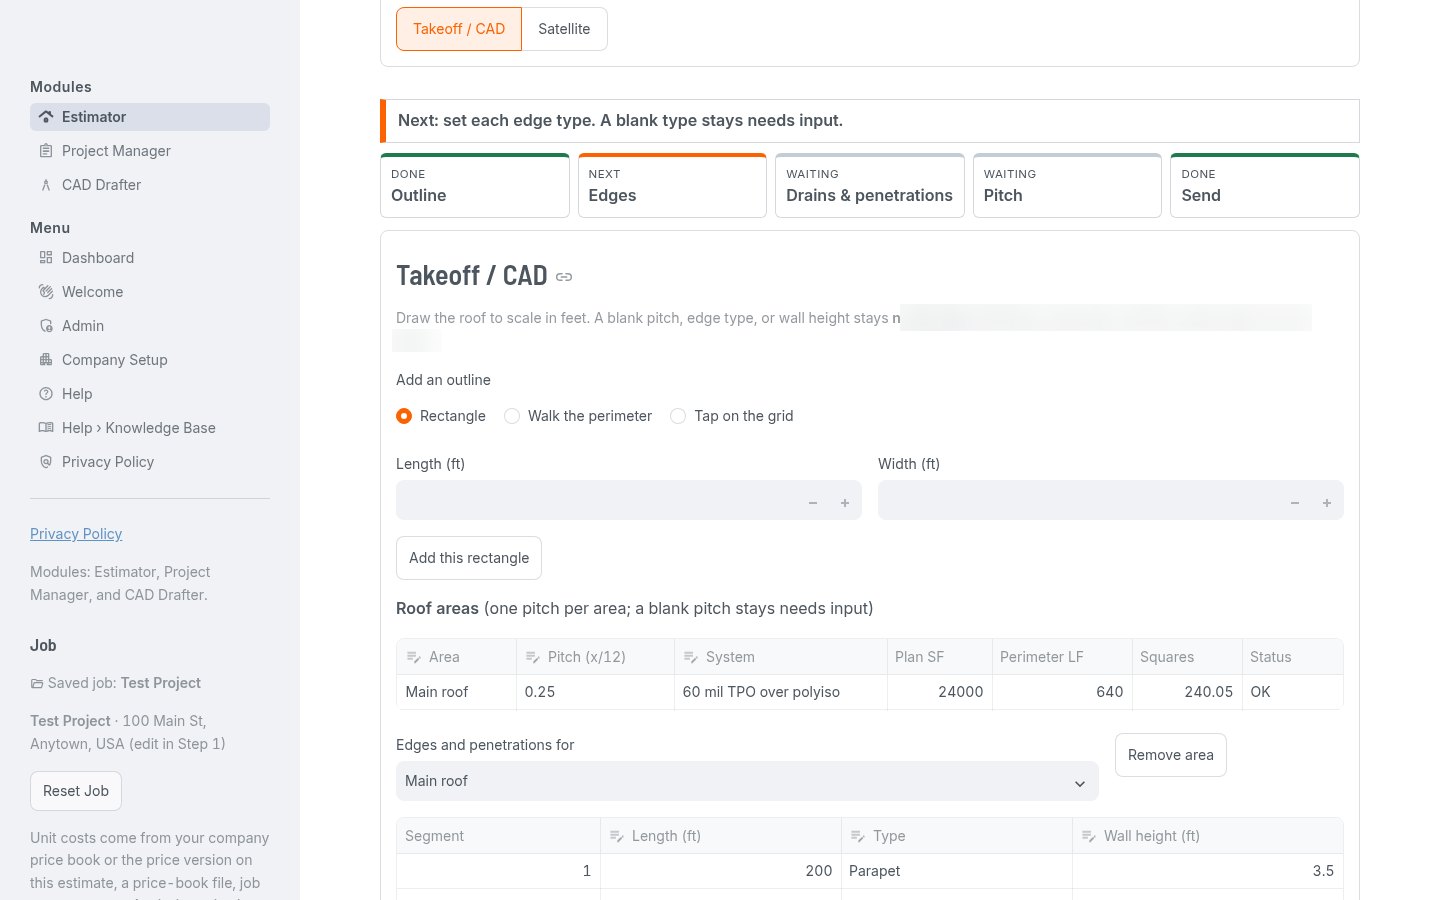Click the Knowledge Base book icon

46,428
